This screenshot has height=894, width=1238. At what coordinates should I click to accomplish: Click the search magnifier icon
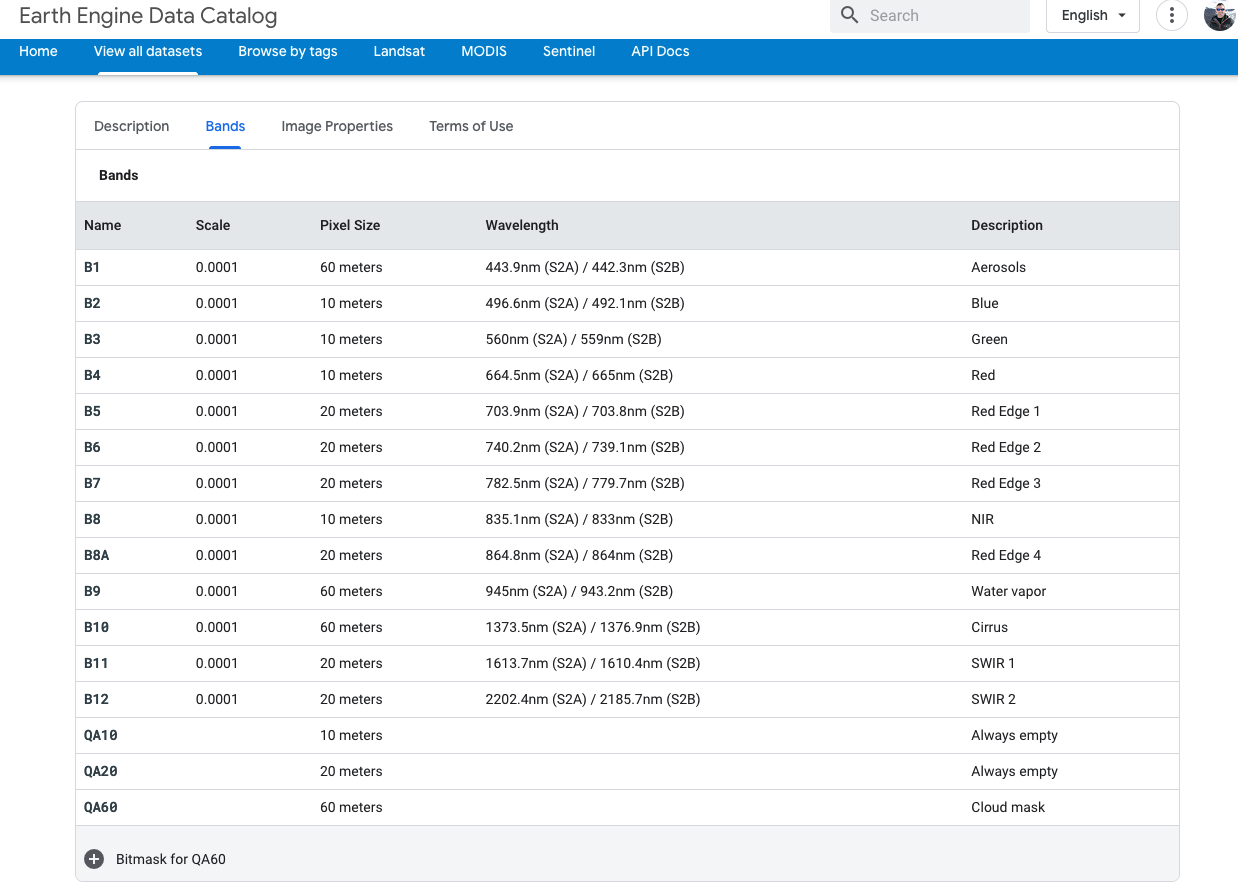850,16
